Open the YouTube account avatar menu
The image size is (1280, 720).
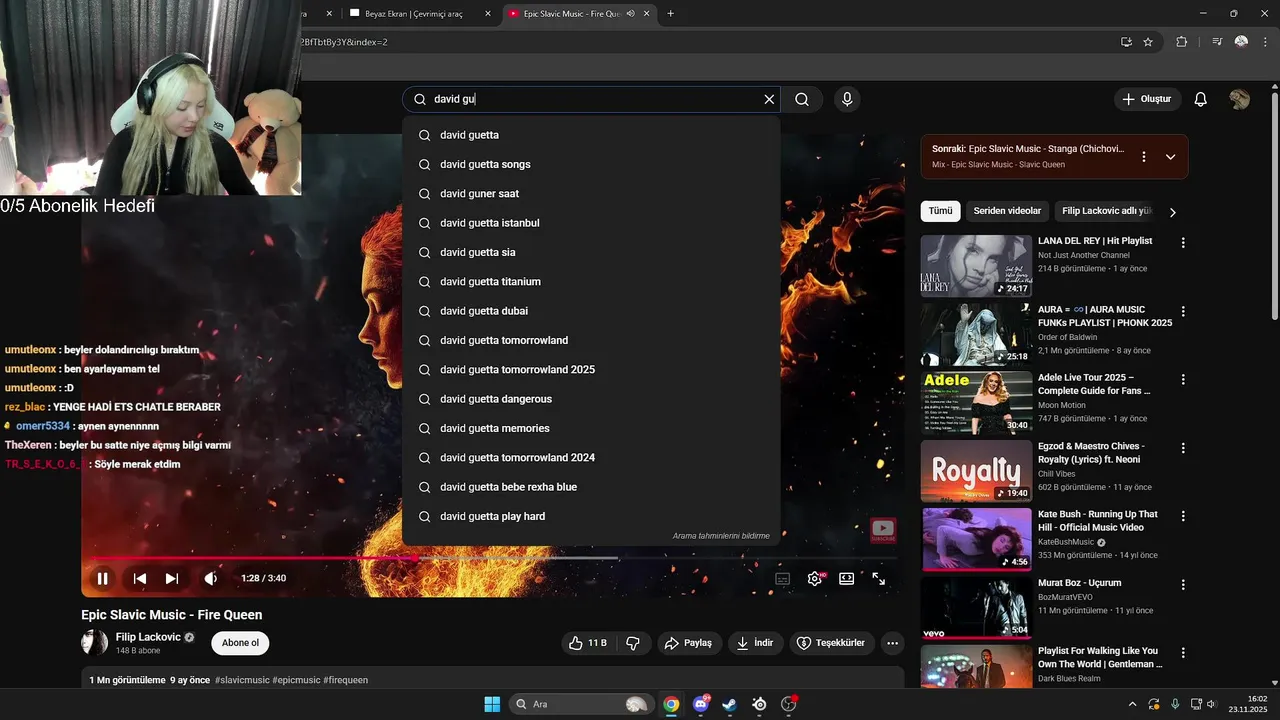[x=1240, y=99]
